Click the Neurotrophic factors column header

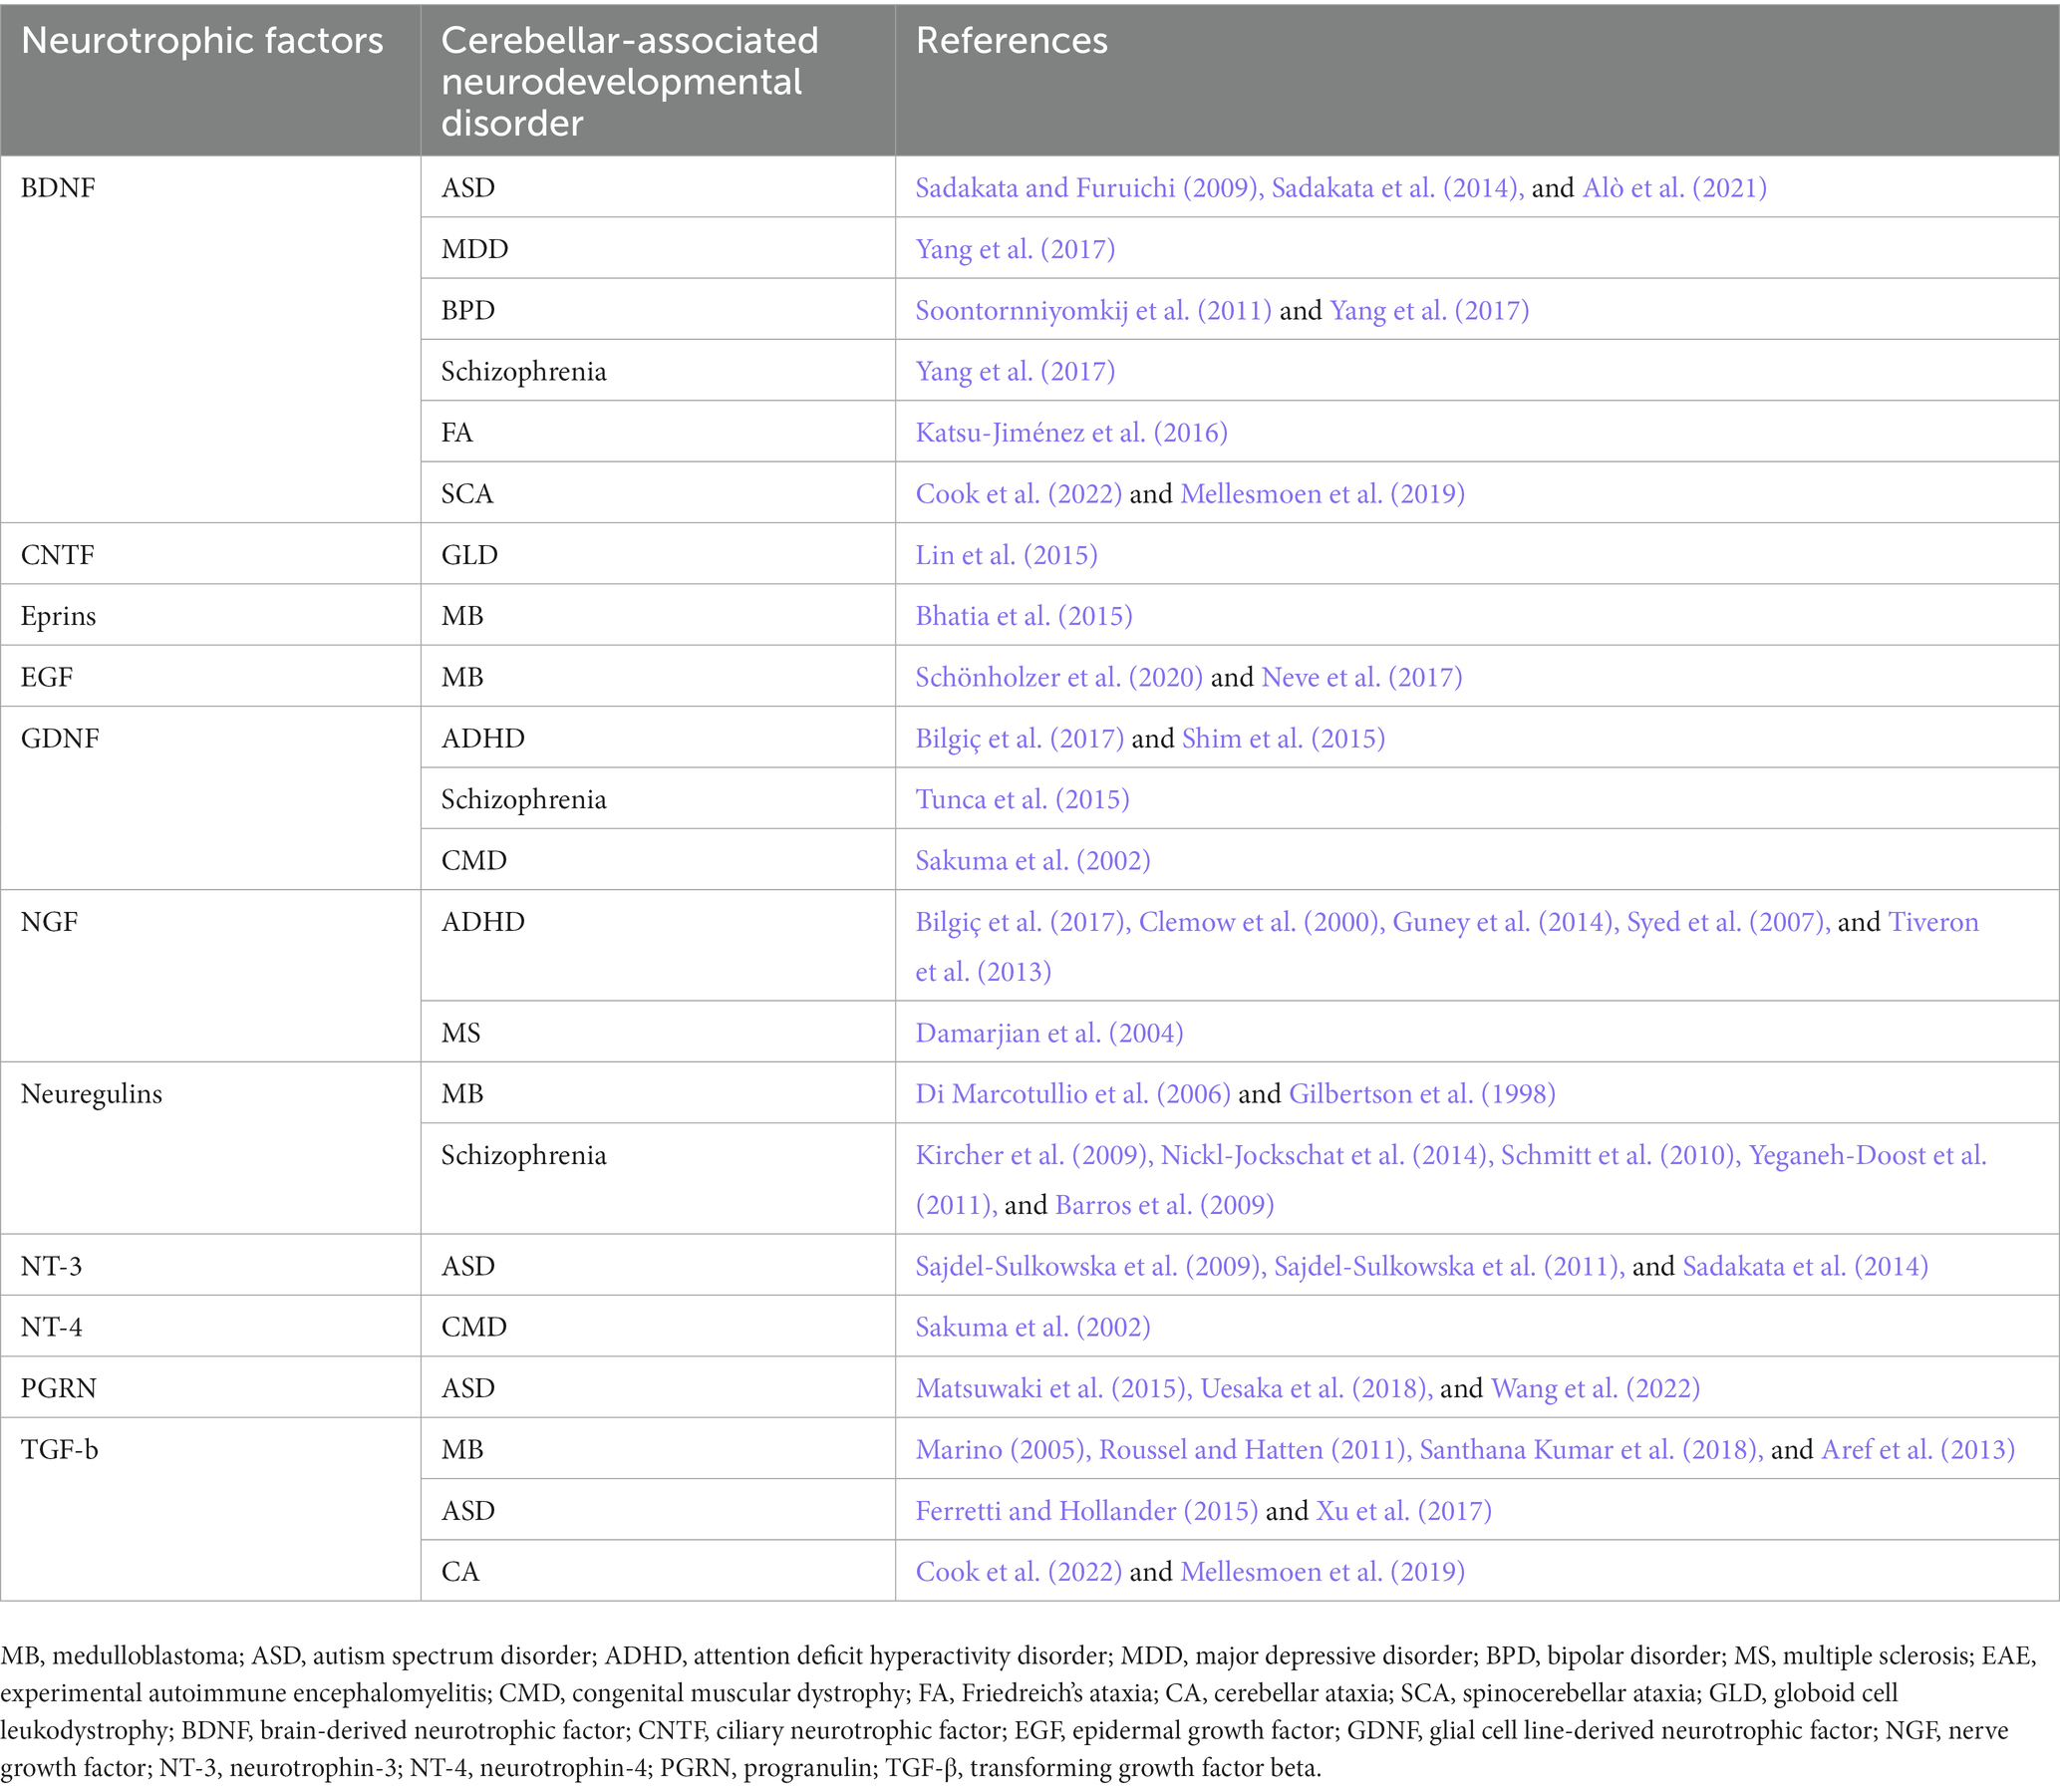click(x=210, y=79)
